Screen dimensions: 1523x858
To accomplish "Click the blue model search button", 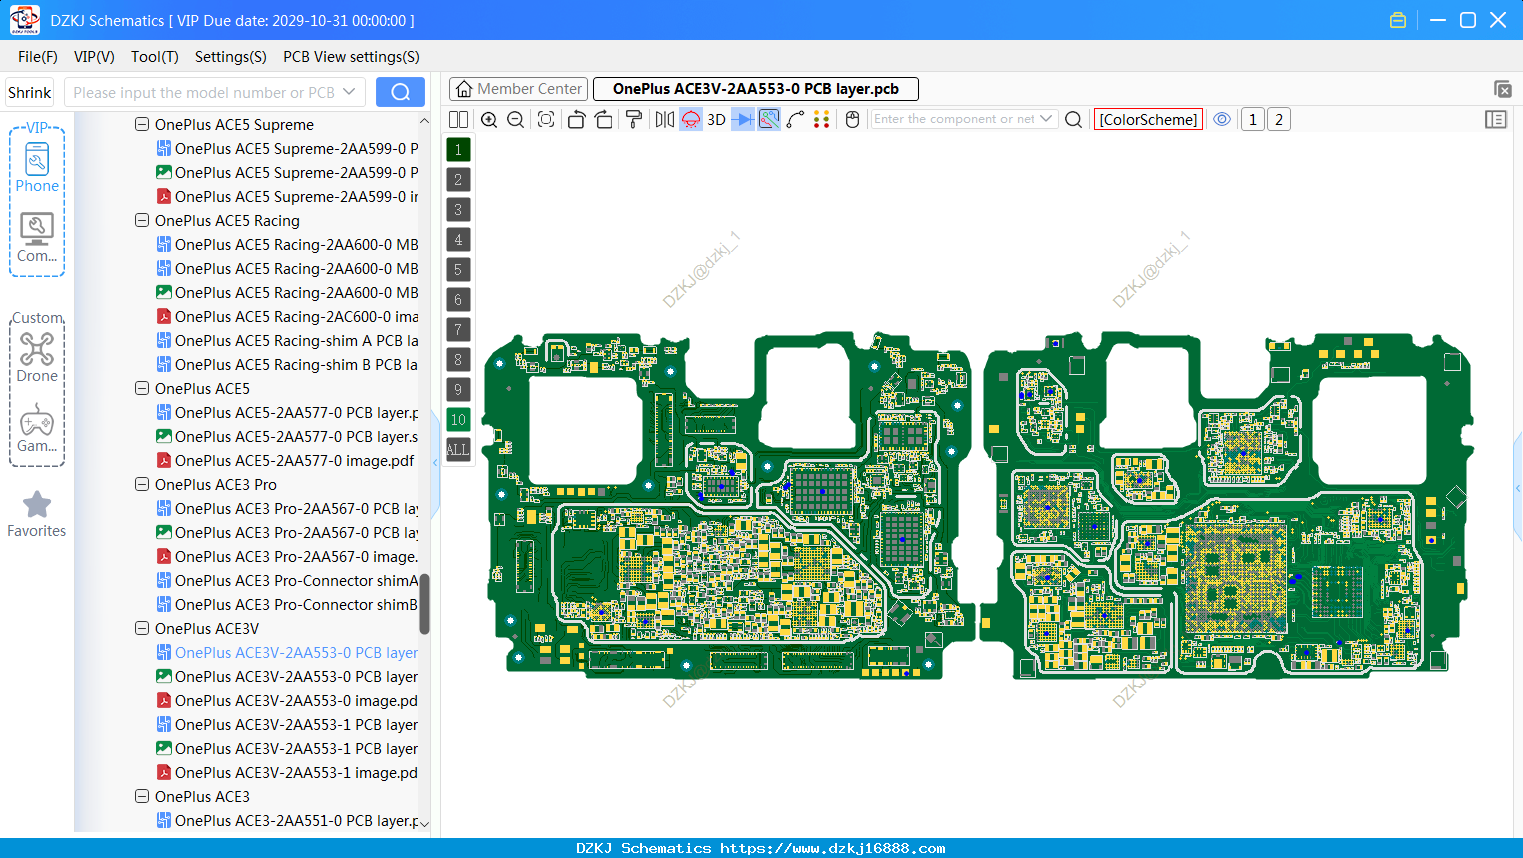I will click(x=400, y=92).
